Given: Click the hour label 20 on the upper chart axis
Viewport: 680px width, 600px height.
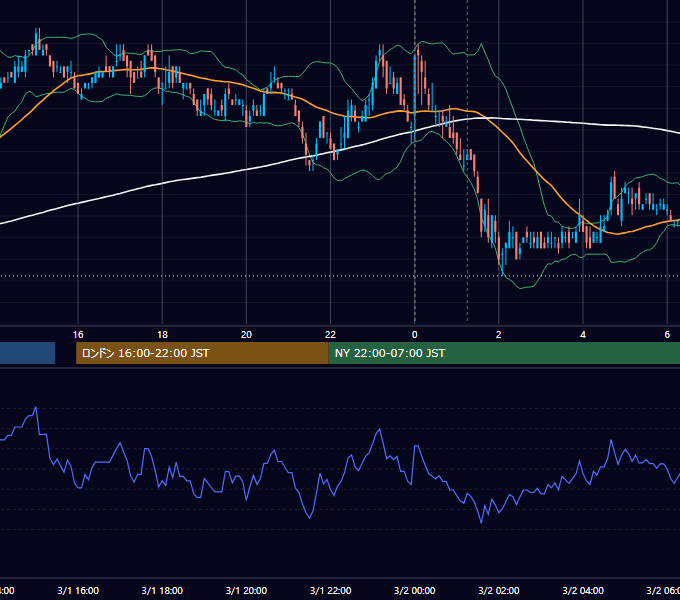Looking at the screenshot, I should click(x=246, y=334).
